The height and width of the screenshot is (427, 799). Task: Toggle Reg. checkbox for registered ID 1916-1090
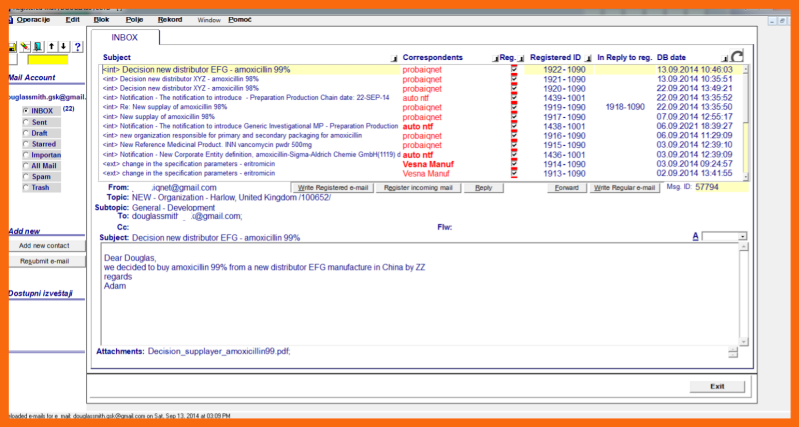point(514,136)
